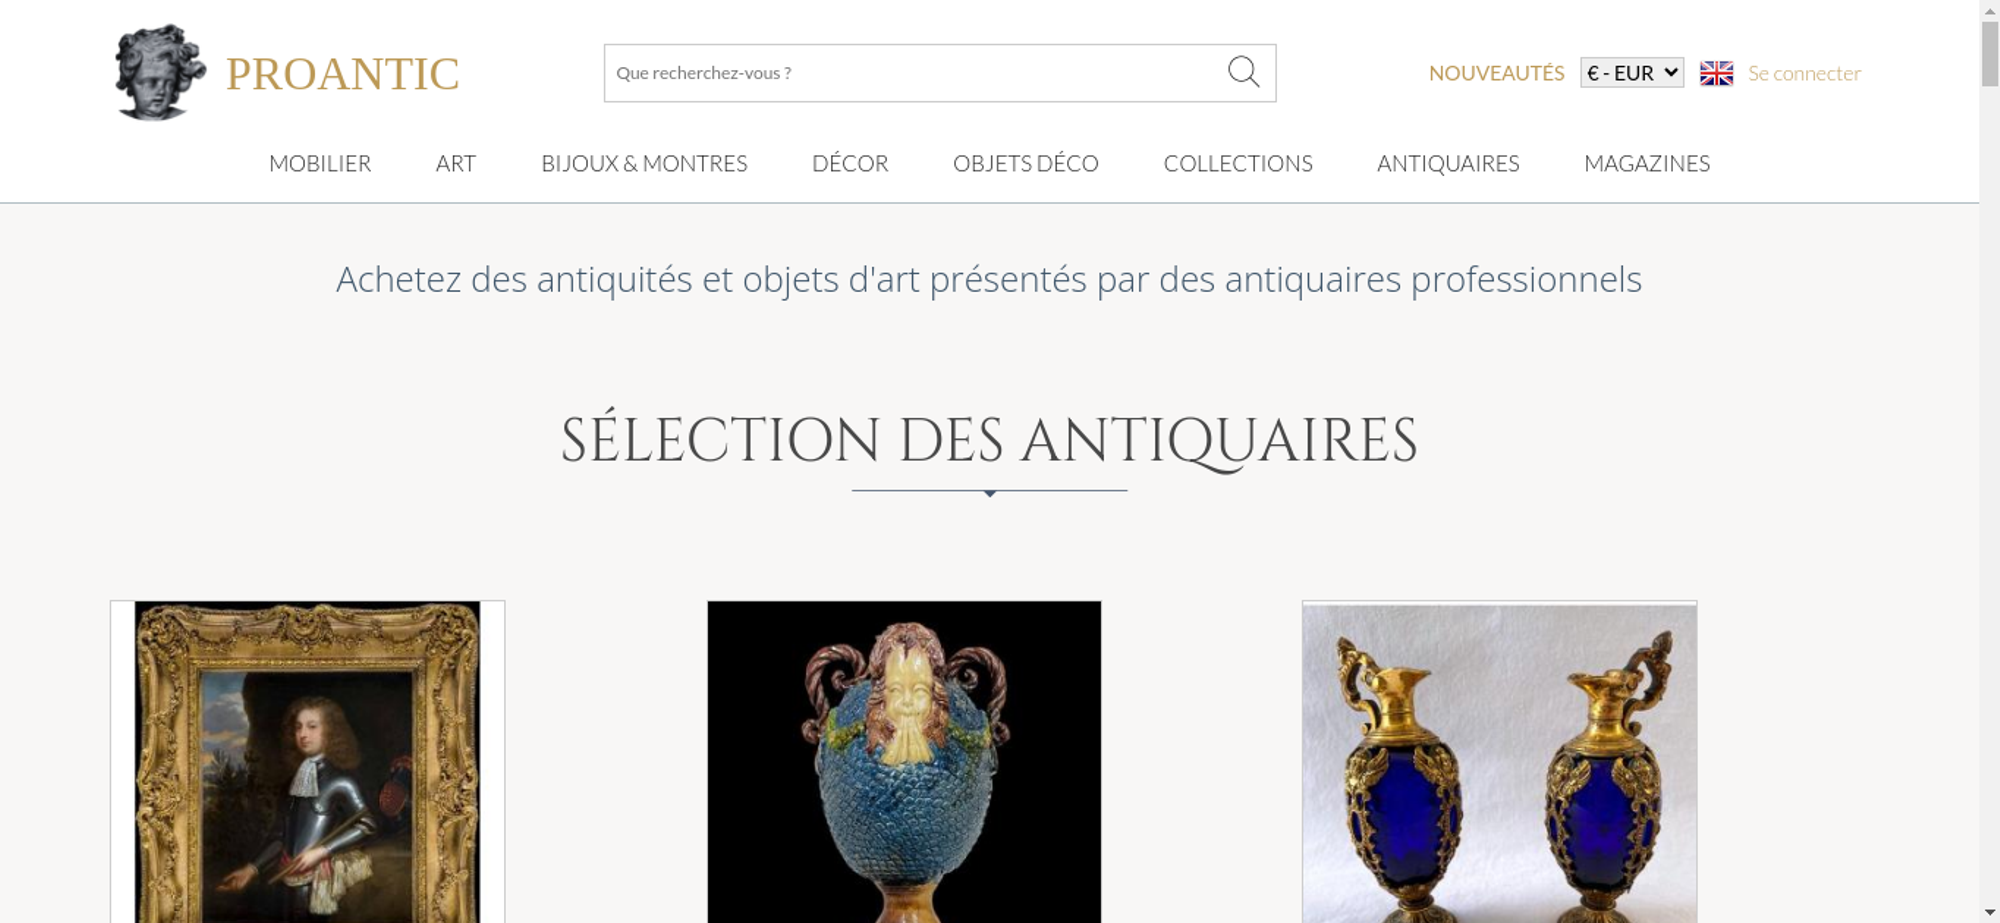Open the armored portrait painting thumbnail
This screenshot has height=923, width=2000.
point(307,762)
